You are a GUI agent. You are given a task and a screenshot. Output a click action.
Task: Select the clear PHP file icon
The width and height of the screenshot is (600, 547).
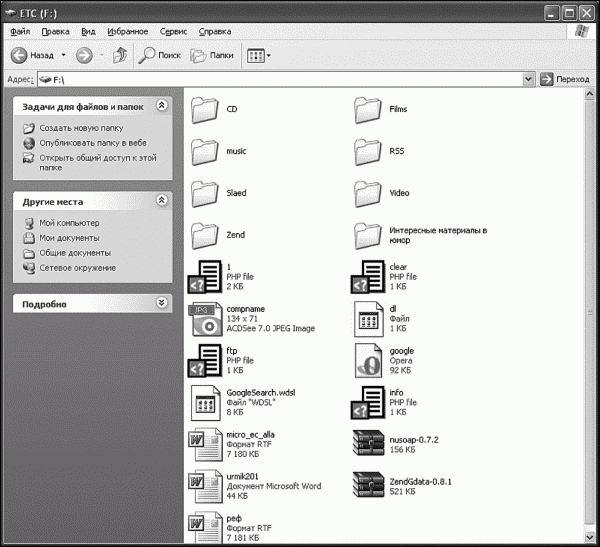[x=368, y=277]
